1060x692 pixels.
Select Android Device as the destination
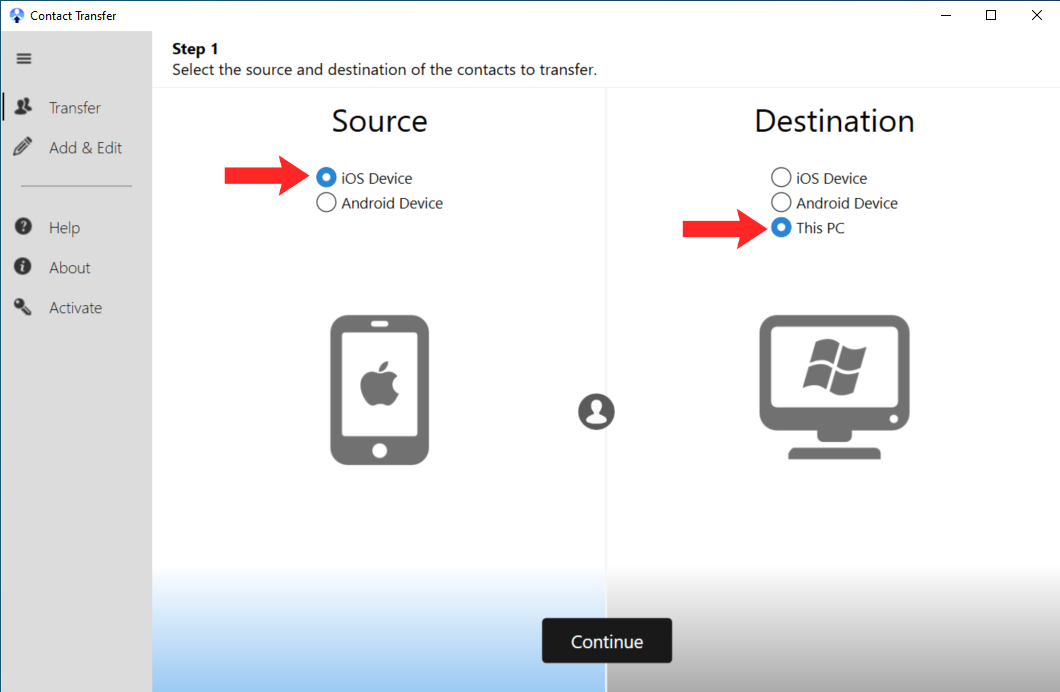[834, 203]
